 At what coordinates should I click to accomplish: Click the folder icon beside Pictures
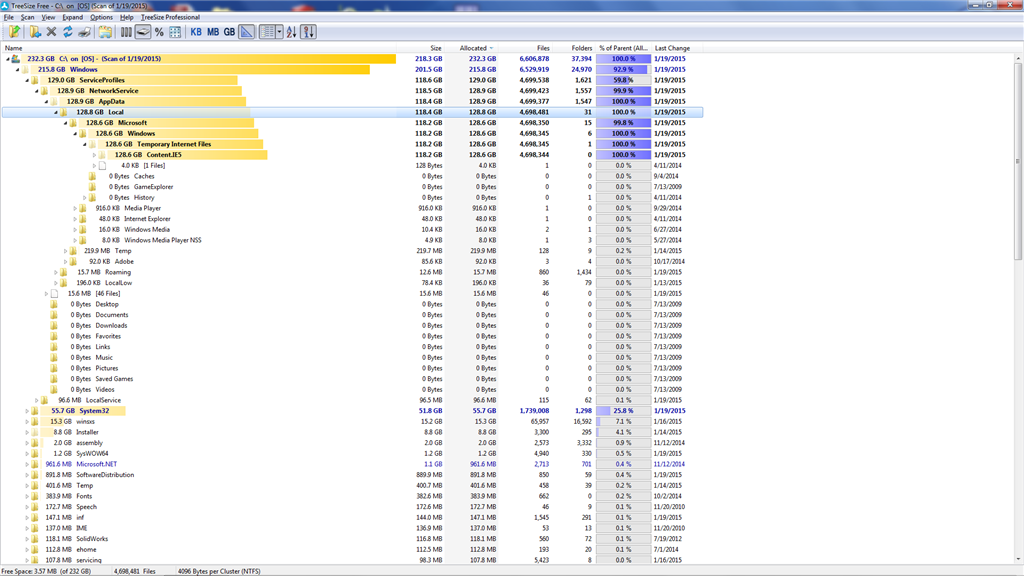pos(54,368)
